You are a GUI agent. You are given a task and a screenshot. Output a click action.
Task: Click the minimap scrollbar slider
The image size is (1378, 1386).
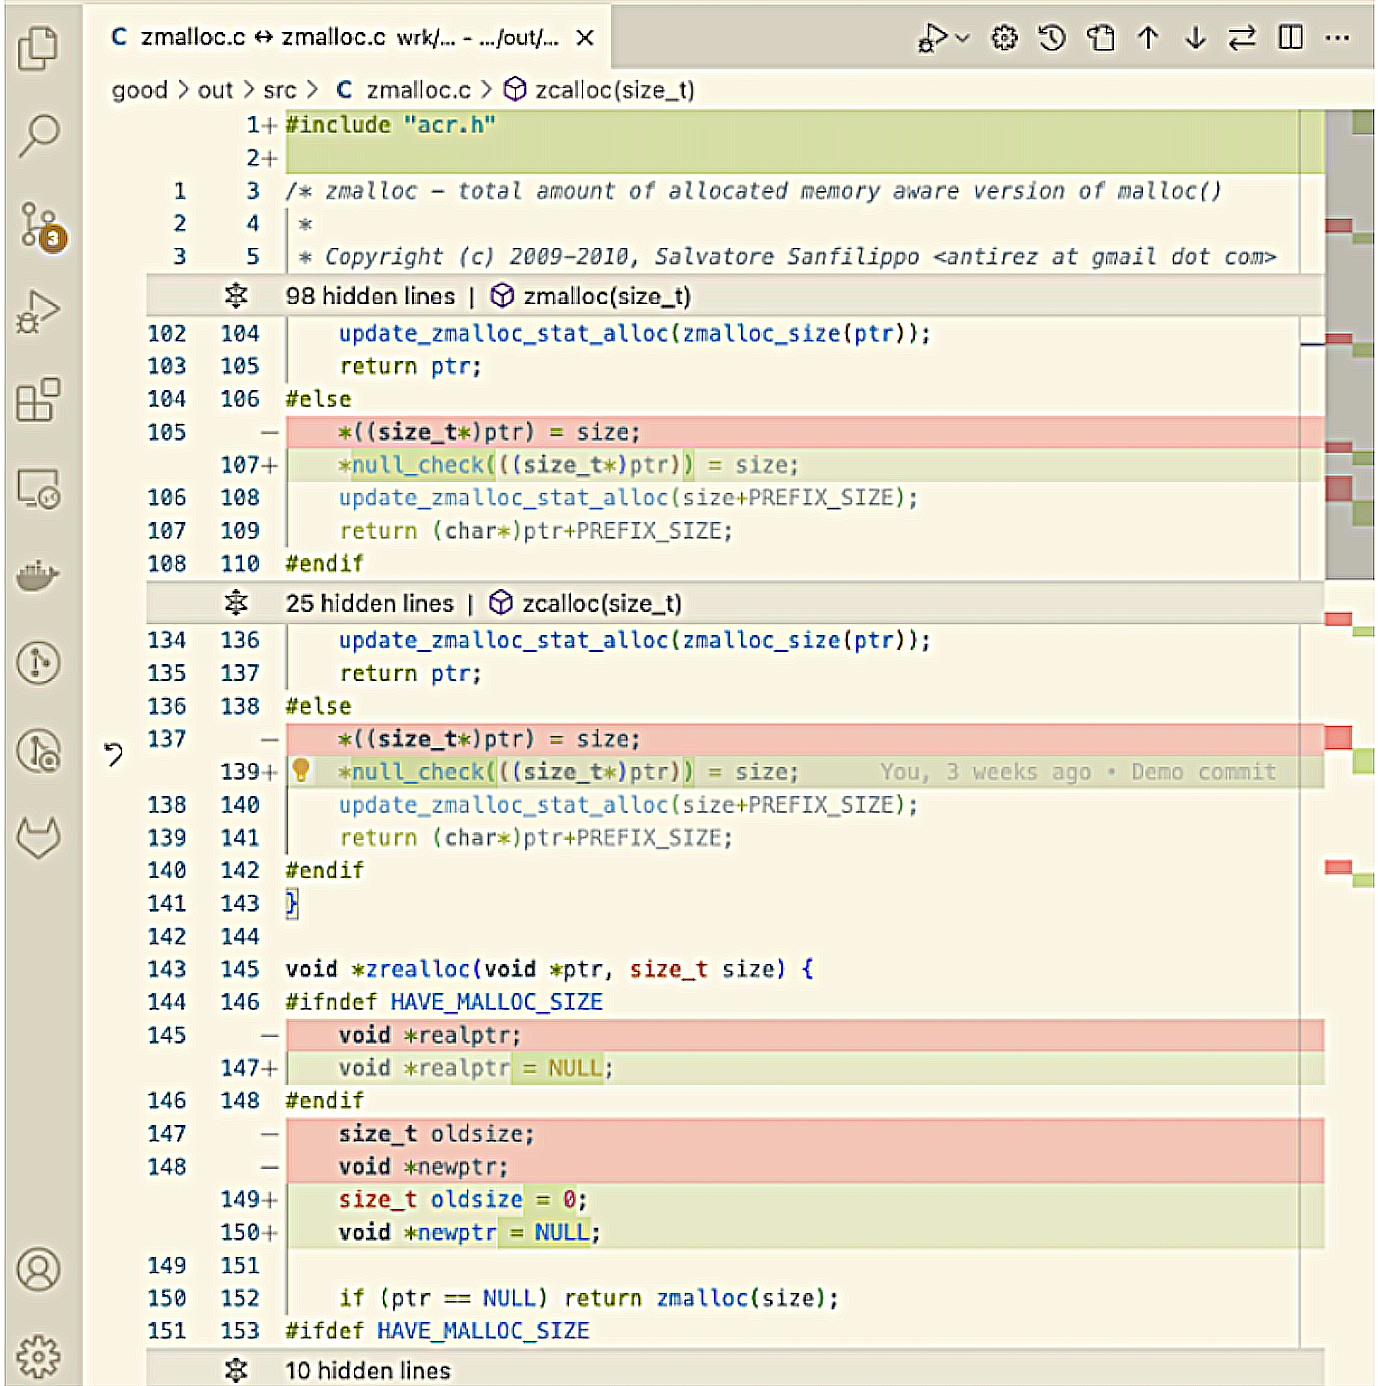1349,345
